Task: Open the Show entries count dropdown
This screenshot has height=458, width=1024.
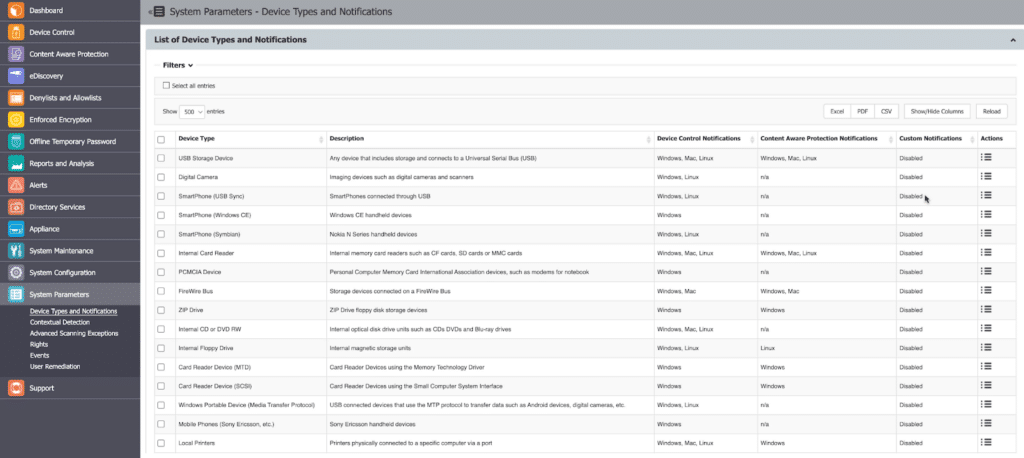Action: point(192,112)
